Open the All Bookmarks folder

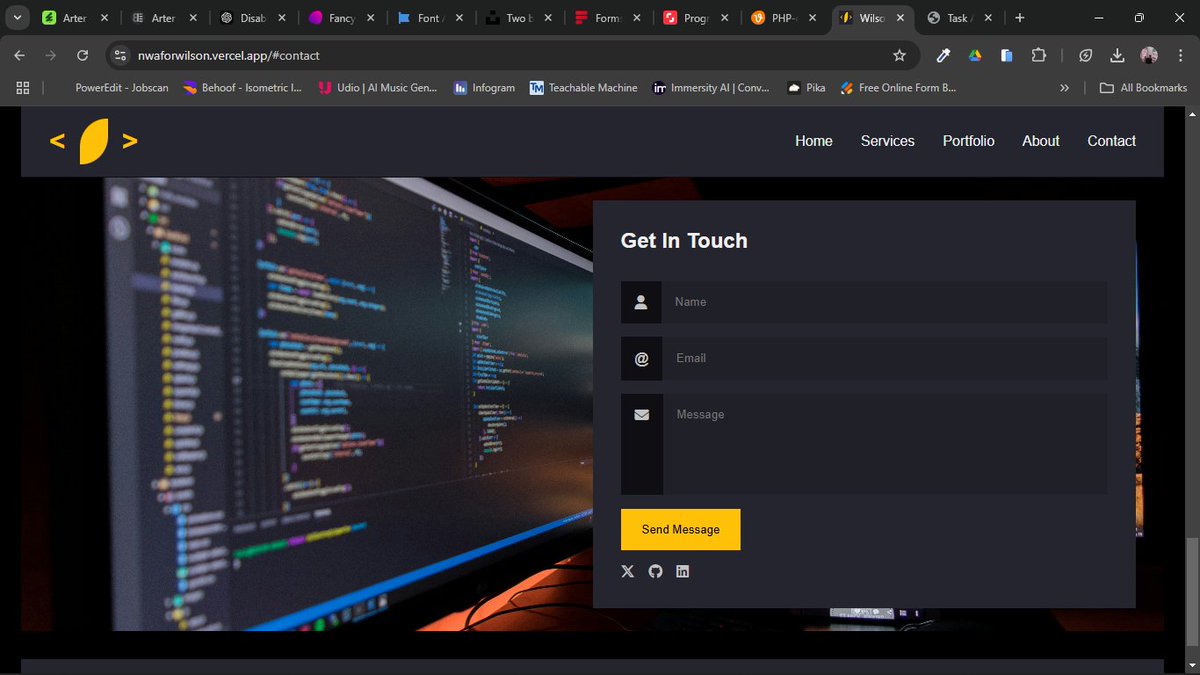pyautogui.click(x=1143, y=88)
